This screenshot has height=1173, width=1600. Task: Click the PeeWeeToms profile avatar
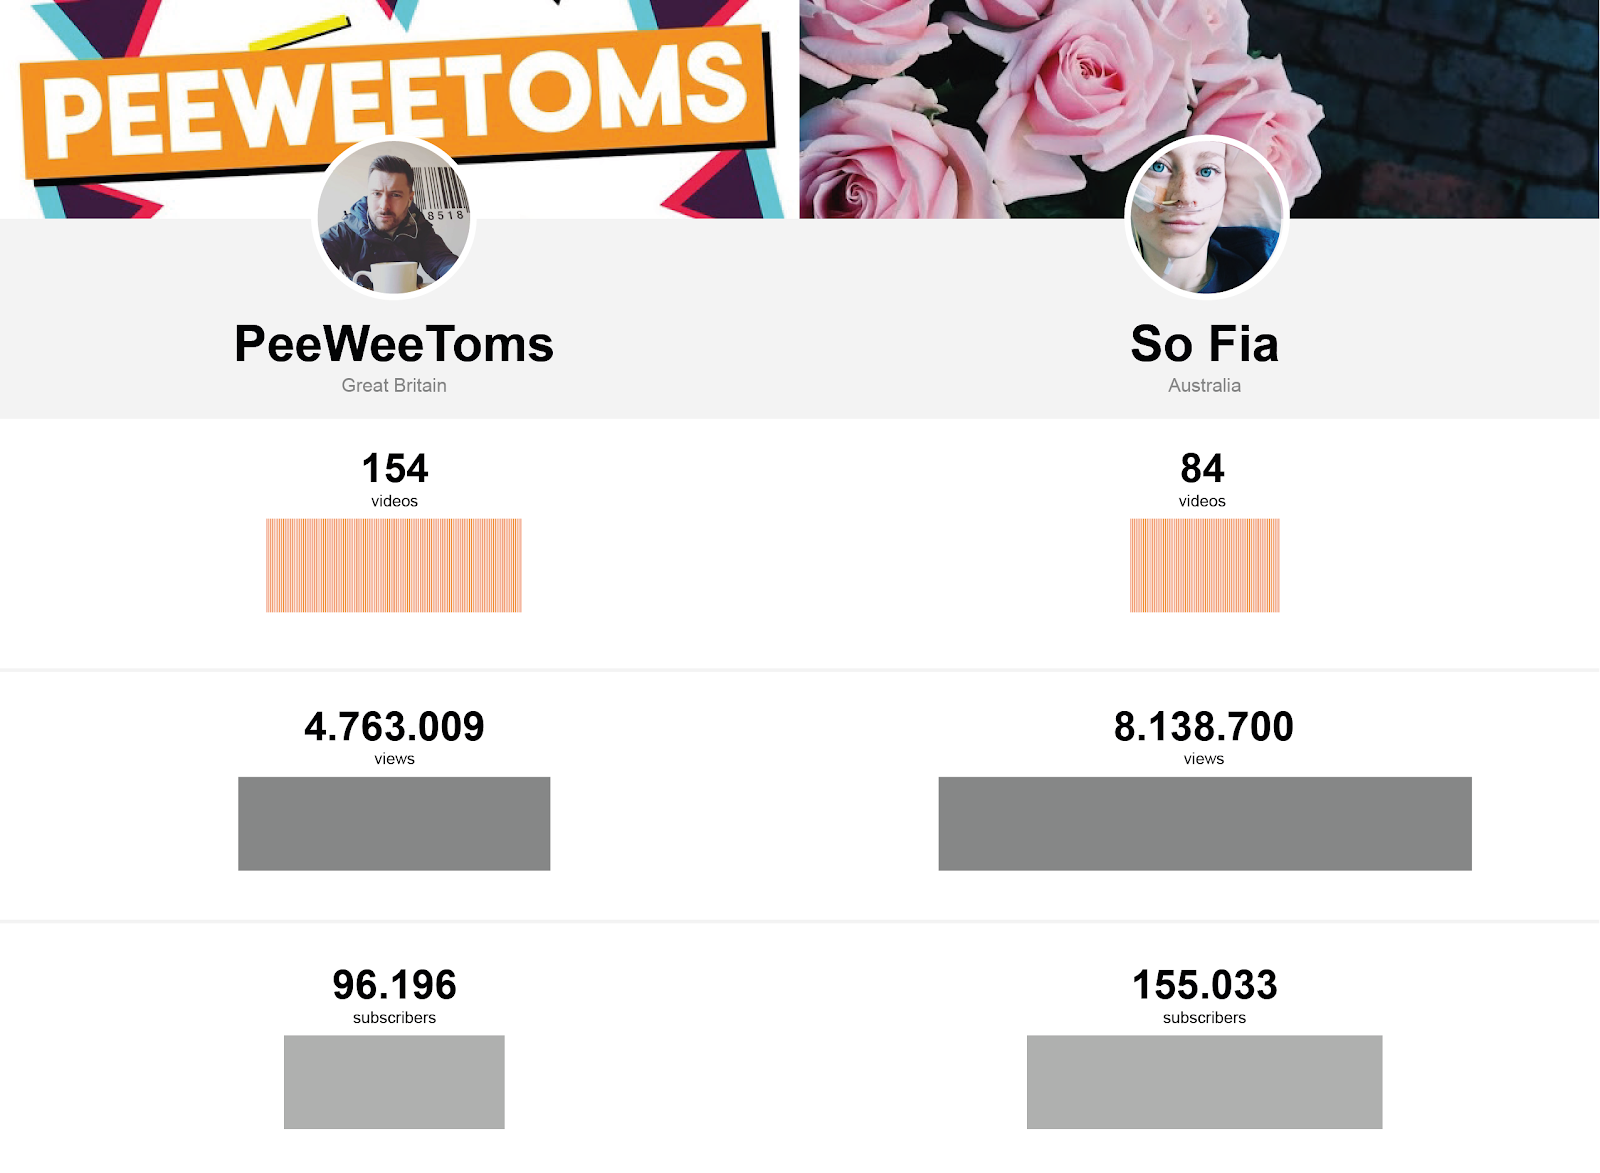click(x=394, y=217)
